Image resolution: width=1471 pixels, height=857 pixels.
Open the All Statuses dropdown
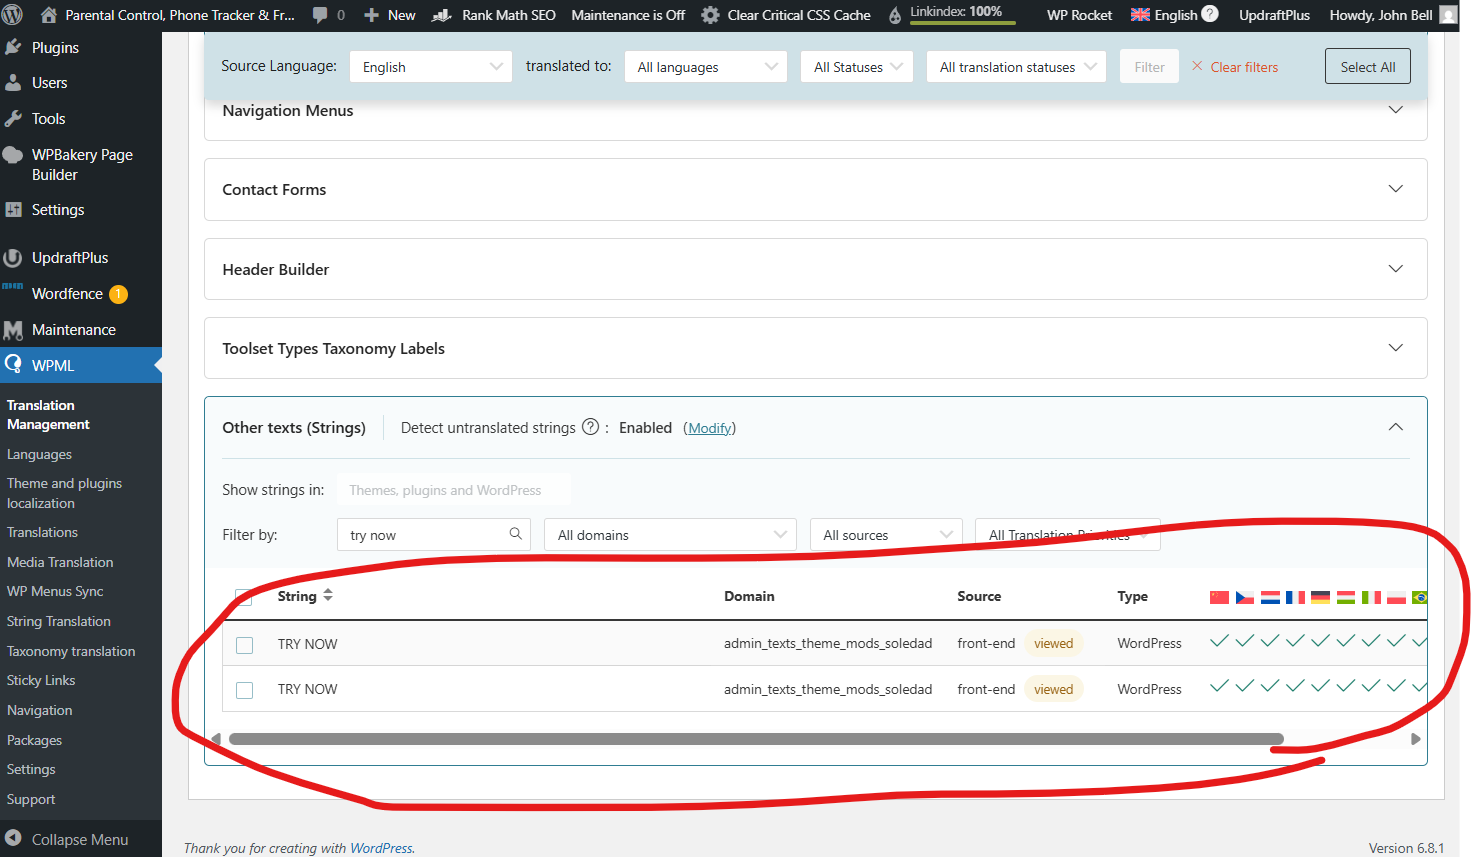tap(857, 67)
